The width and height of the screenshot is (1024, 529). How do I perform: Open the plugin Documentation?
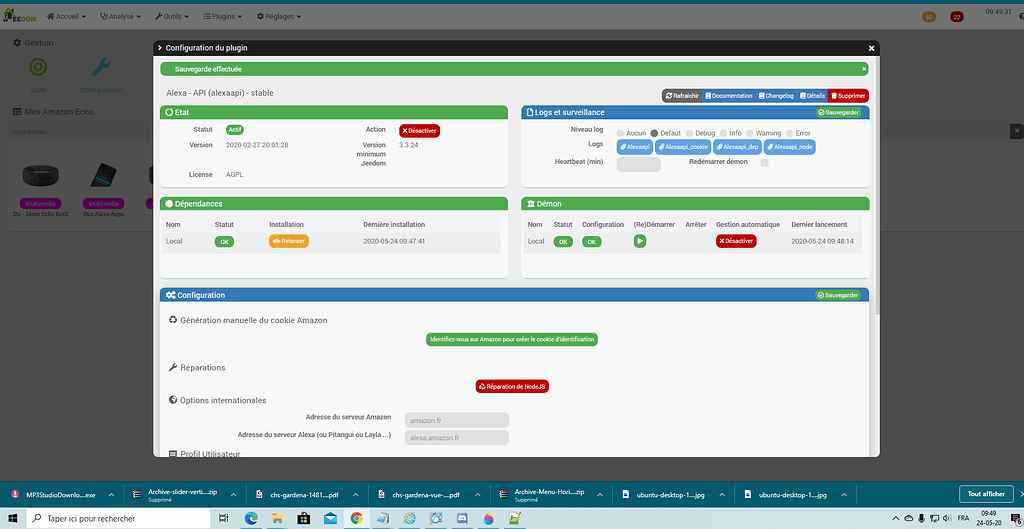click(729, 95)
